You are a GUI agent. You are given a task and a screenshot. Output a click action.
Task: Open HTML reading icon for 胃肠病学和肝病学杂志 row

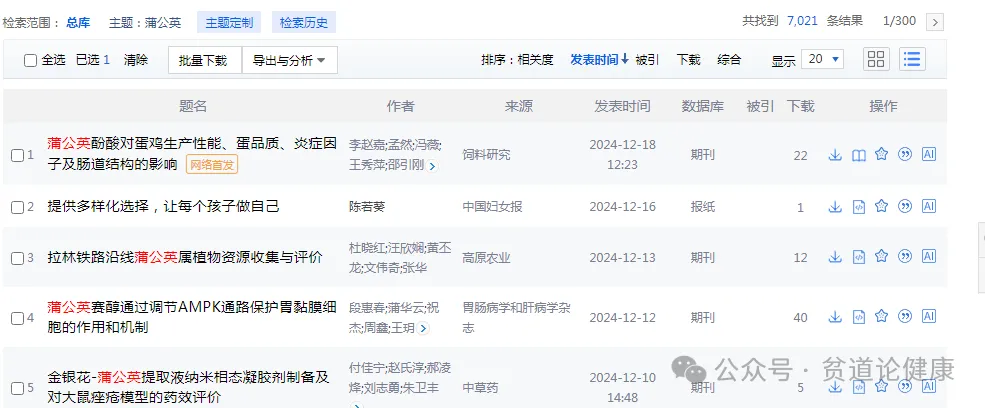859,317
